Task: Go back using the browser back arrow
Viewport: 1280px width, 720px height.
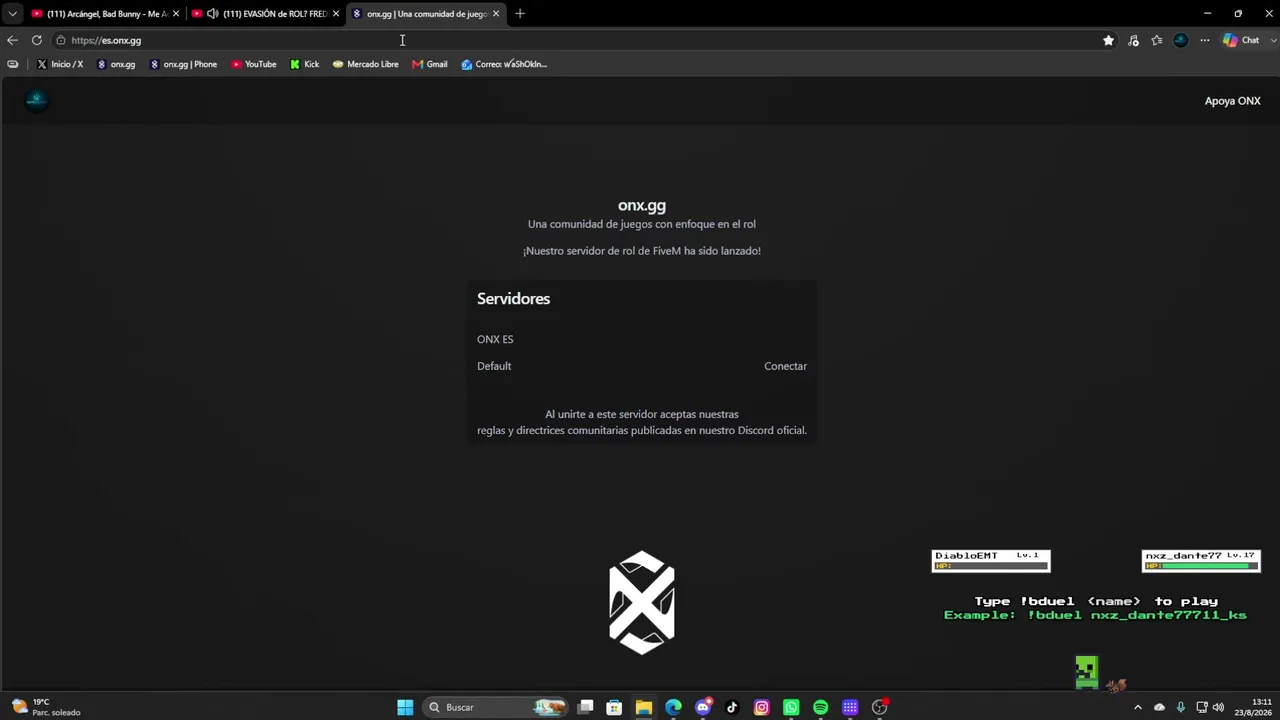Action: [x=12, y=40]
